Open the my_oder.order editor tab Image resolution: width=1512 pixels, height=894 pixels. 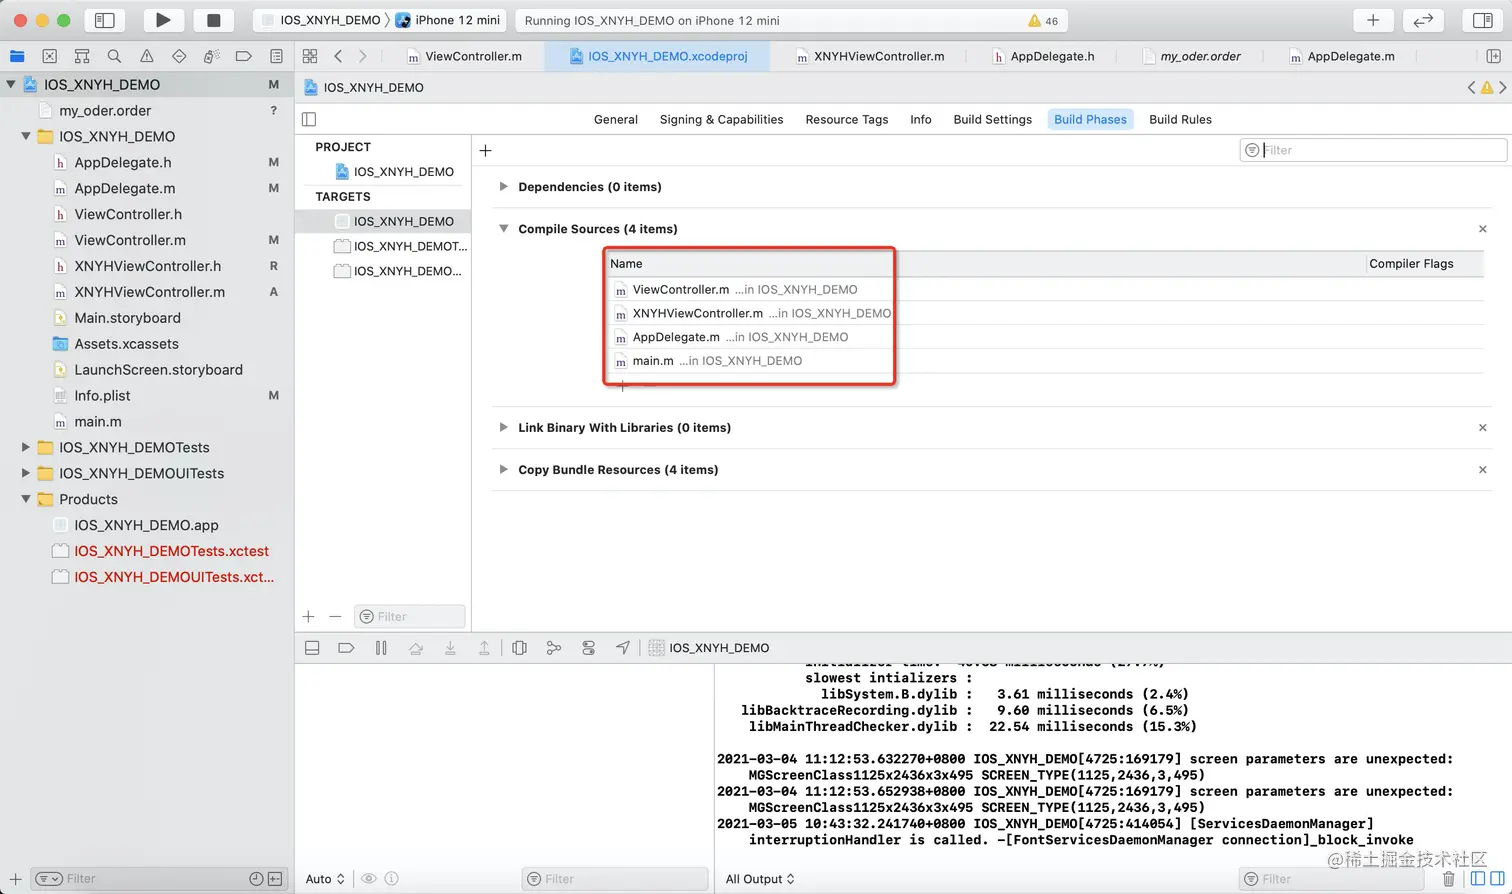click(1191, 56)
